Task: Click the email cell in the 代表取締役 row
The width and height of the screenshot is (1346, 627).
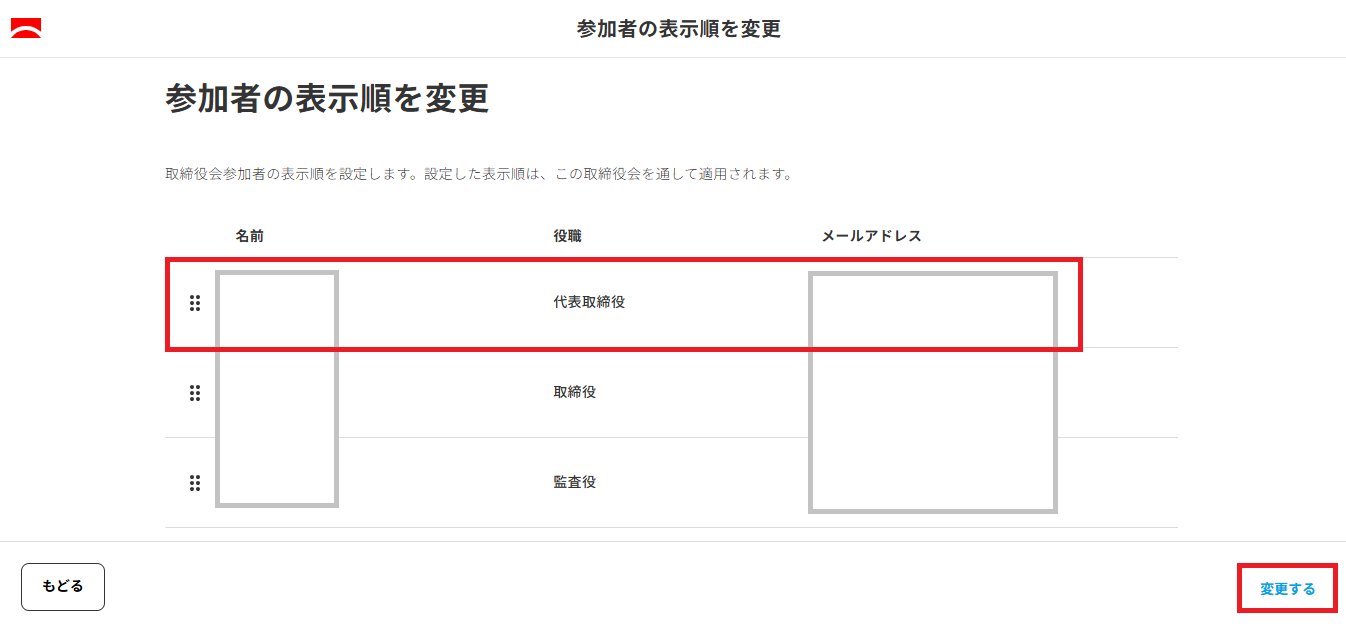Action: tap(932, 303)
